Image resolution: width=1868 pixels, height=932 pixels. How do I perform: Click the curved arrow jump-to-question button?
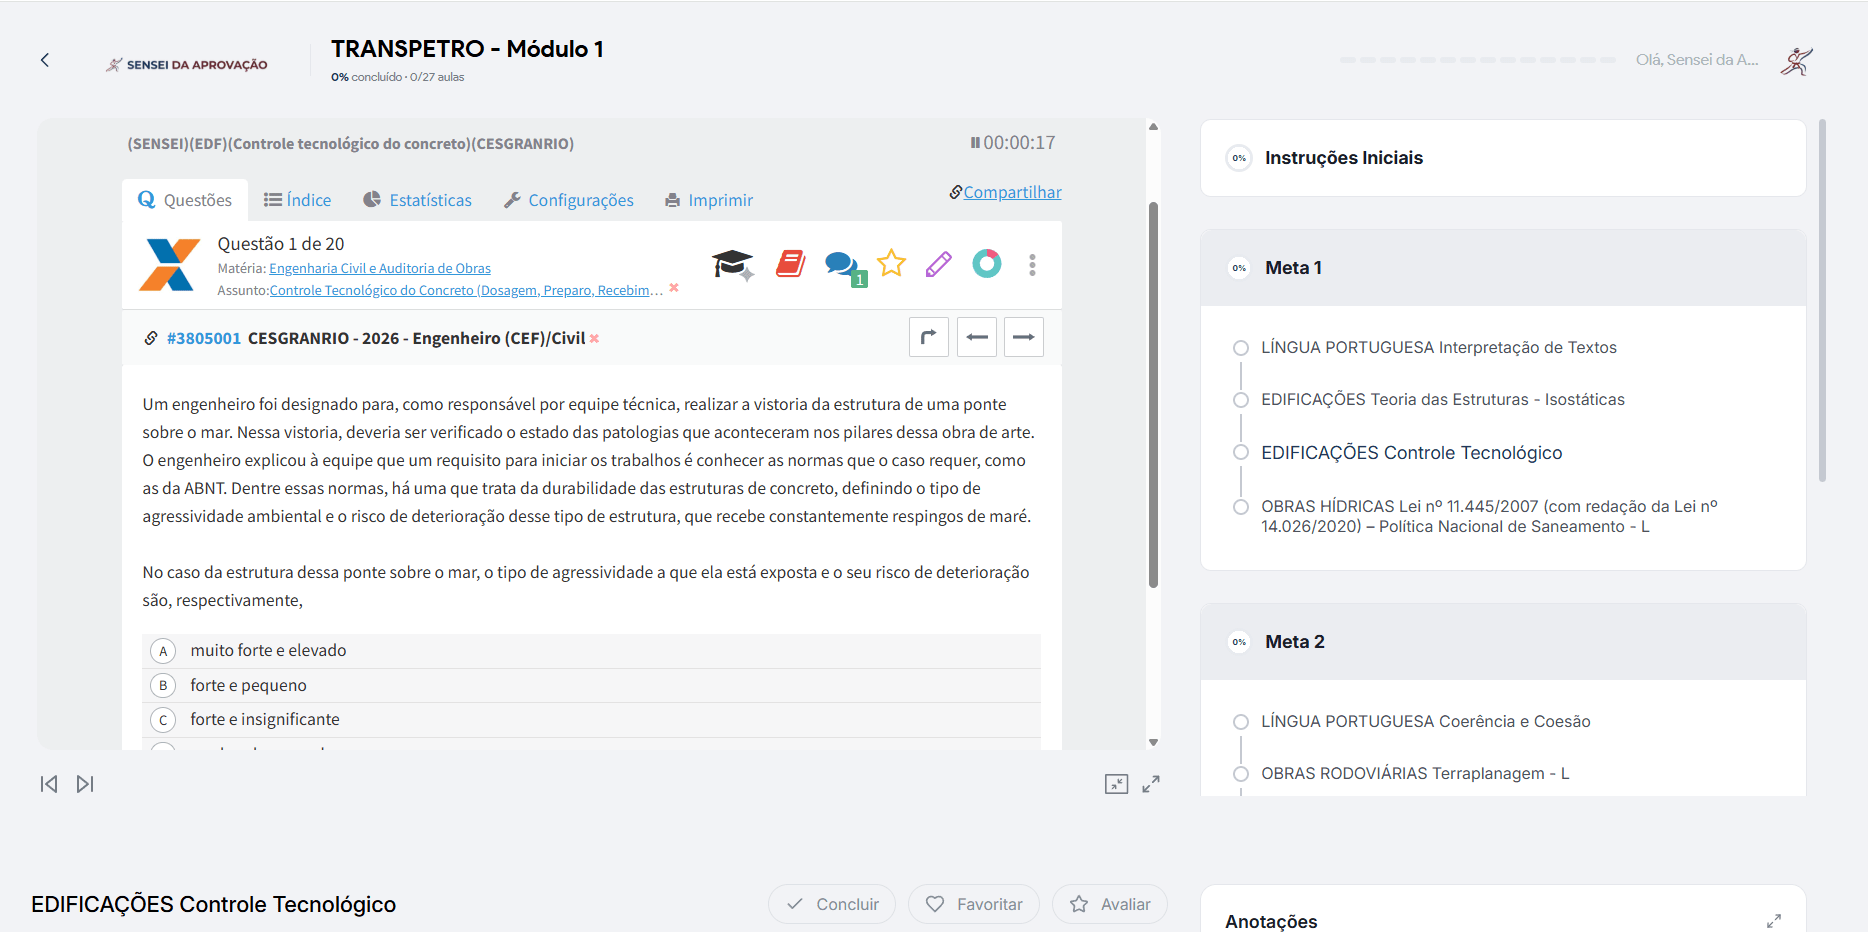point(929,337)
